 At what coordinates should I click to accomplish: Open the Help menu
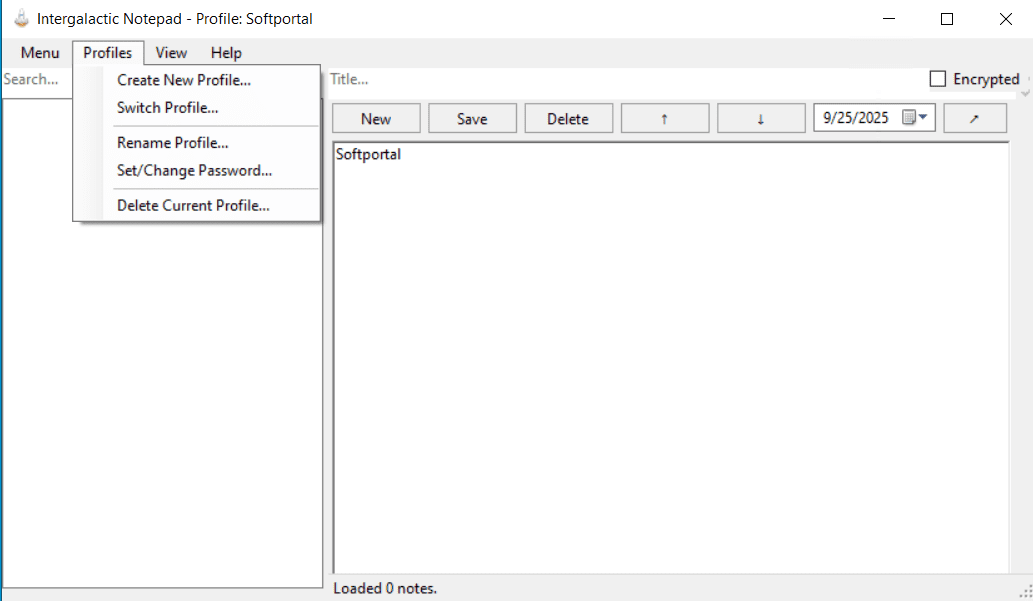pyautogui.click(x=226, y=53)
